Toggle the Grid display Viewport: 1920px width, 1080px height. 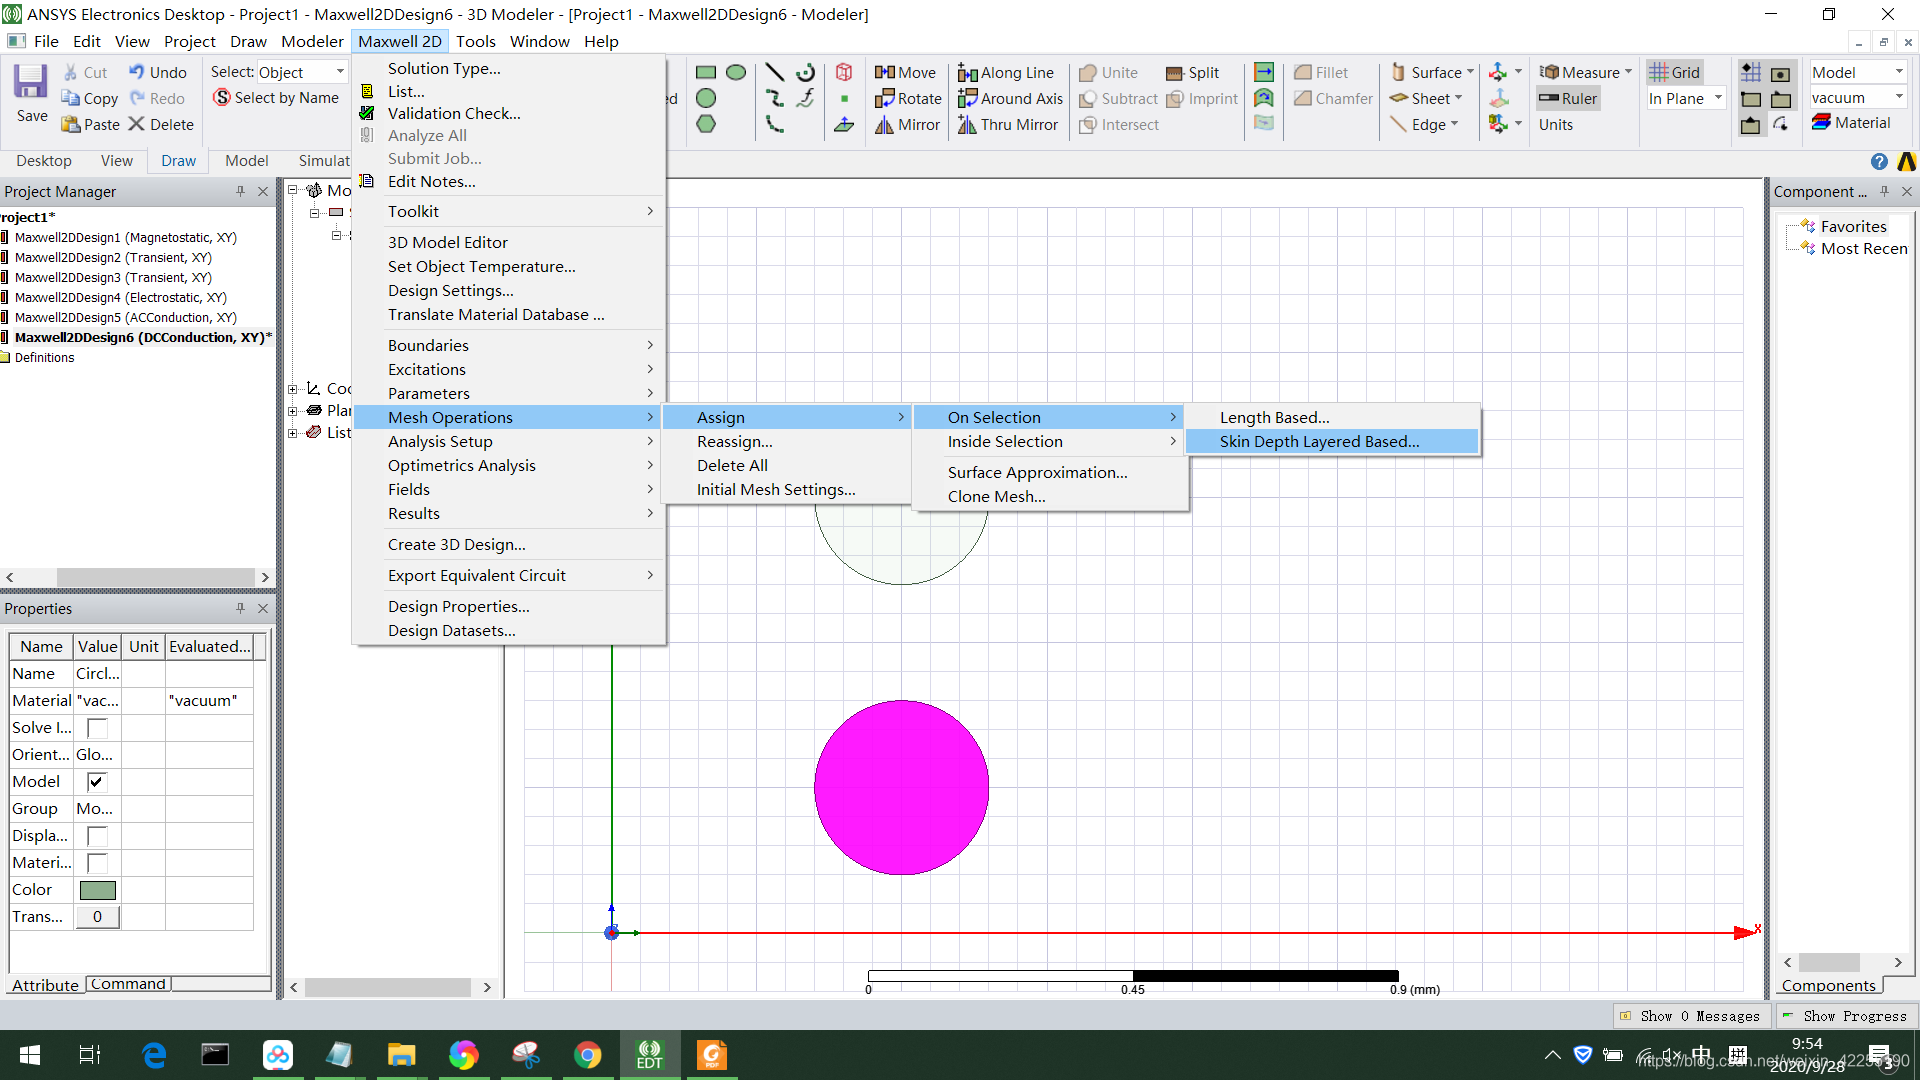pos(1674,72)
